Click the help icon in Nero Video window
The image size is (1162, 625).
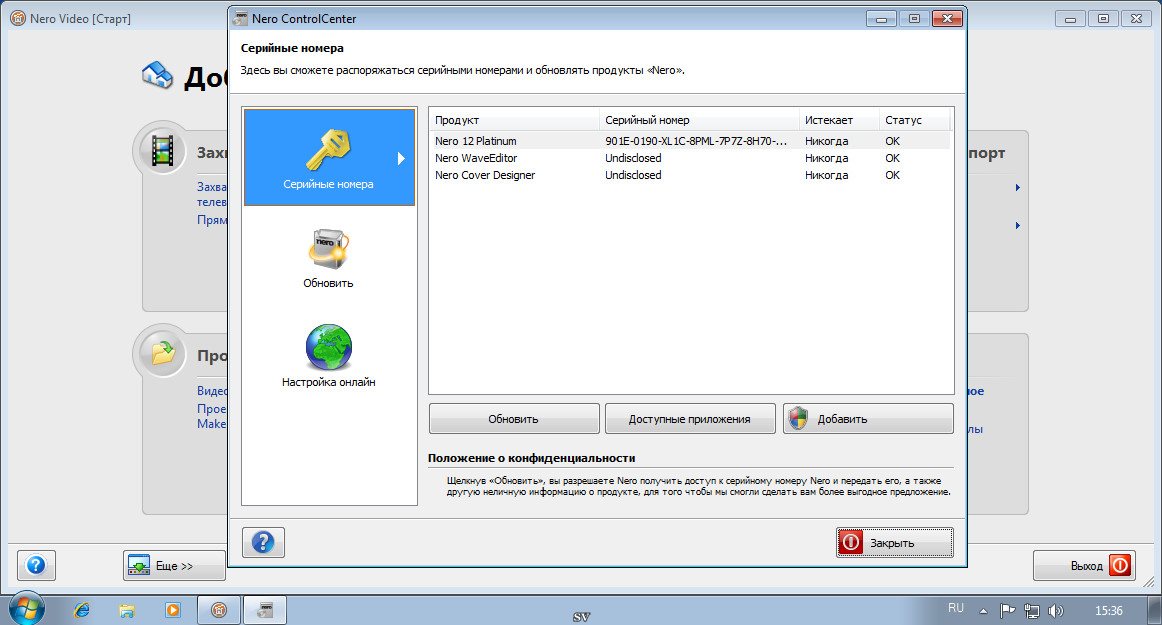36,566
